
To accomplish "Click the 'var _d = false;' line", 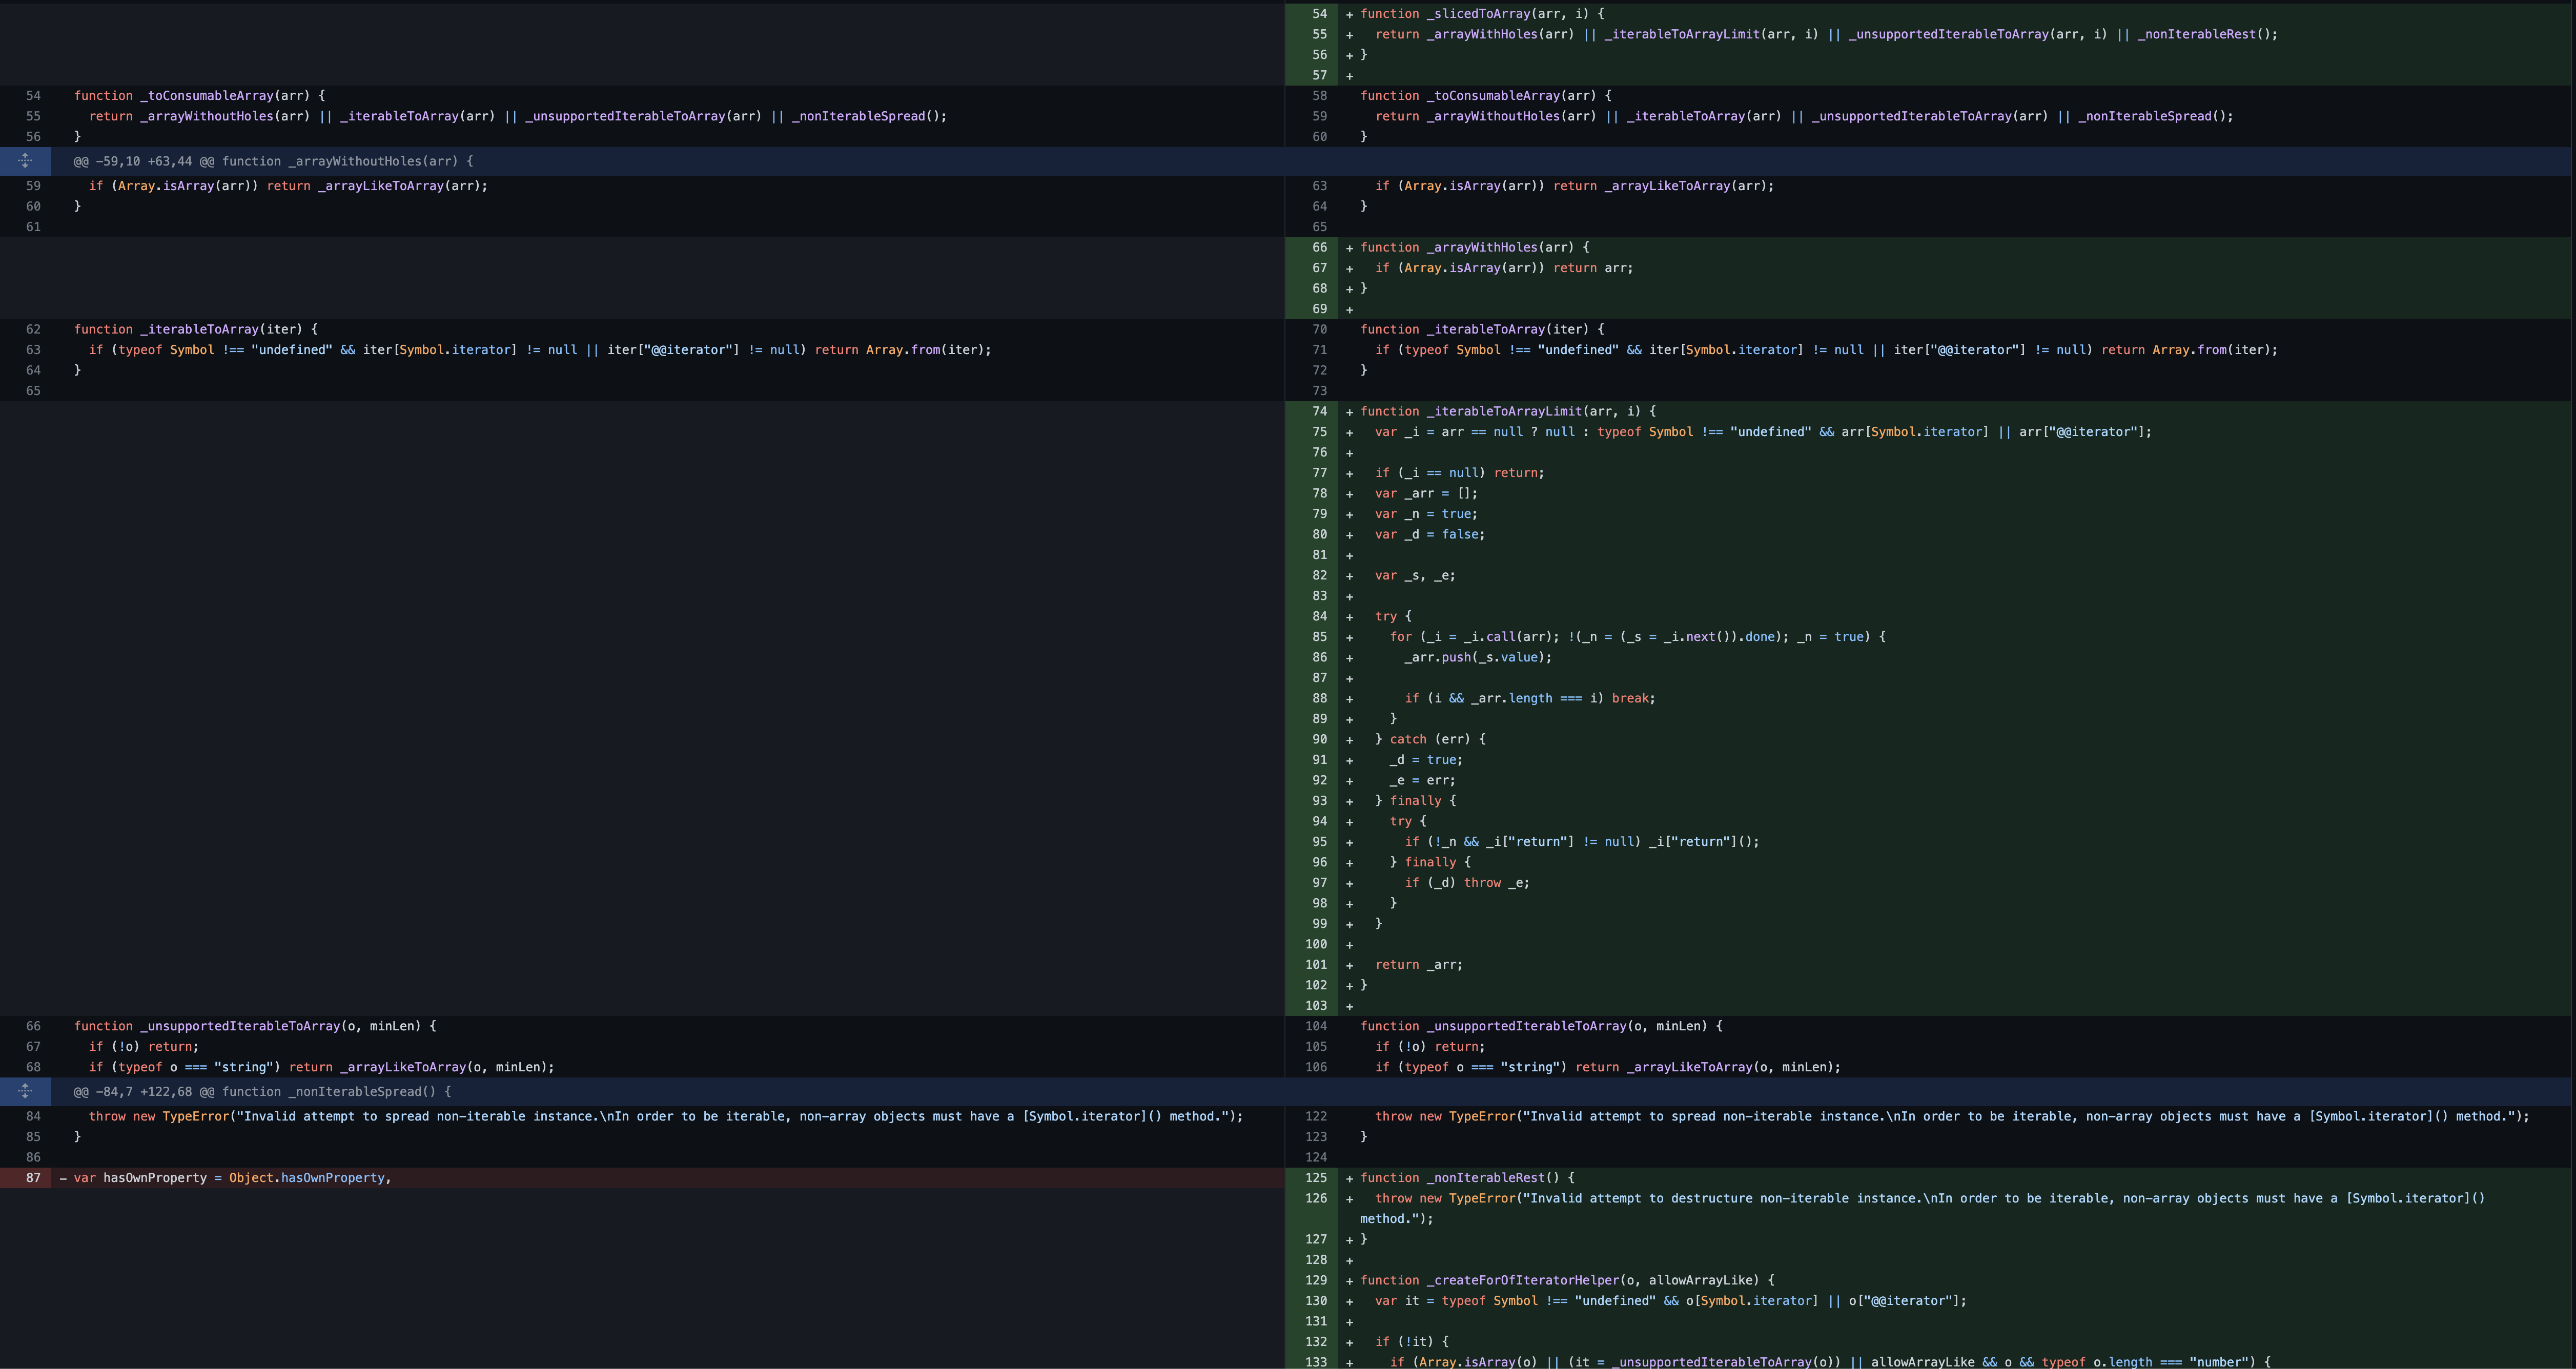I will pos(1430,534).
